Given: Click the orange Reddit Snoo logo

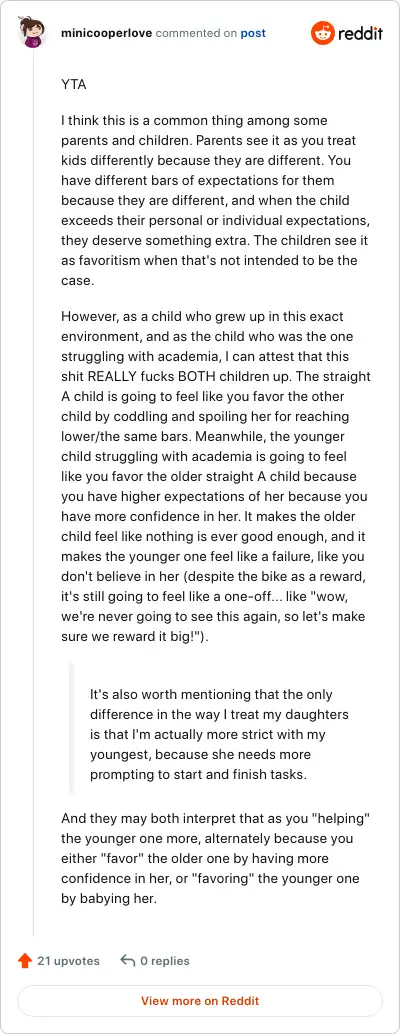Looking at the screenshot, I should [323, 33].
